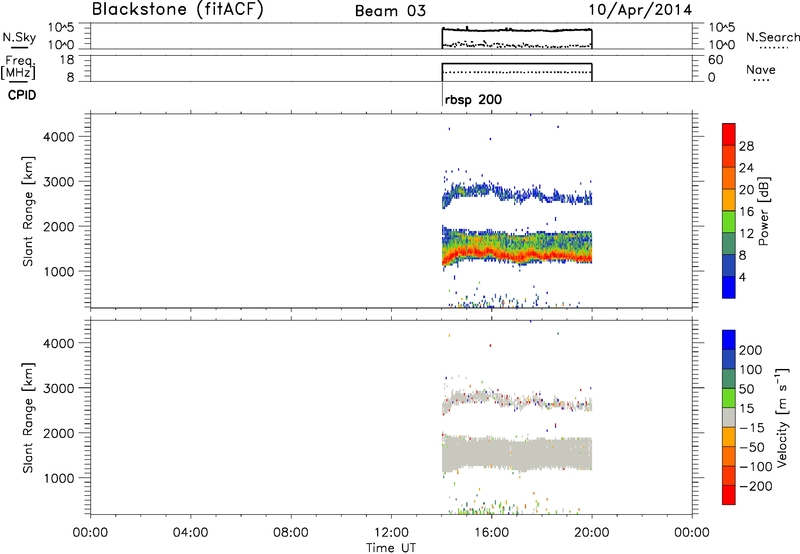
Task: Click the date '10/Apr/2014'
Action: click(x=640, y=10)
